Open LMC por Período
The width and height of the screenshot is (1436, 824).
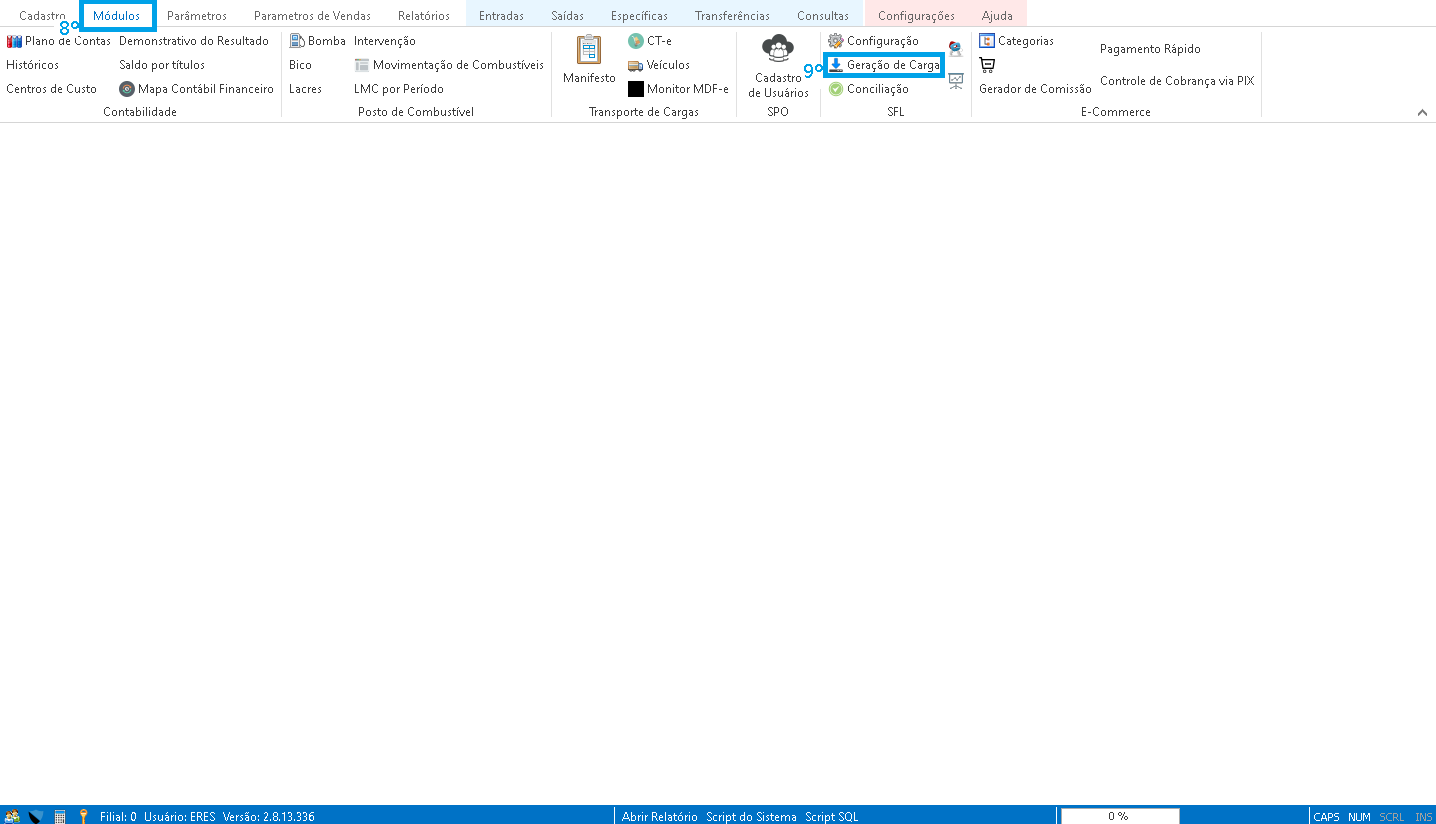pos(399,89)
